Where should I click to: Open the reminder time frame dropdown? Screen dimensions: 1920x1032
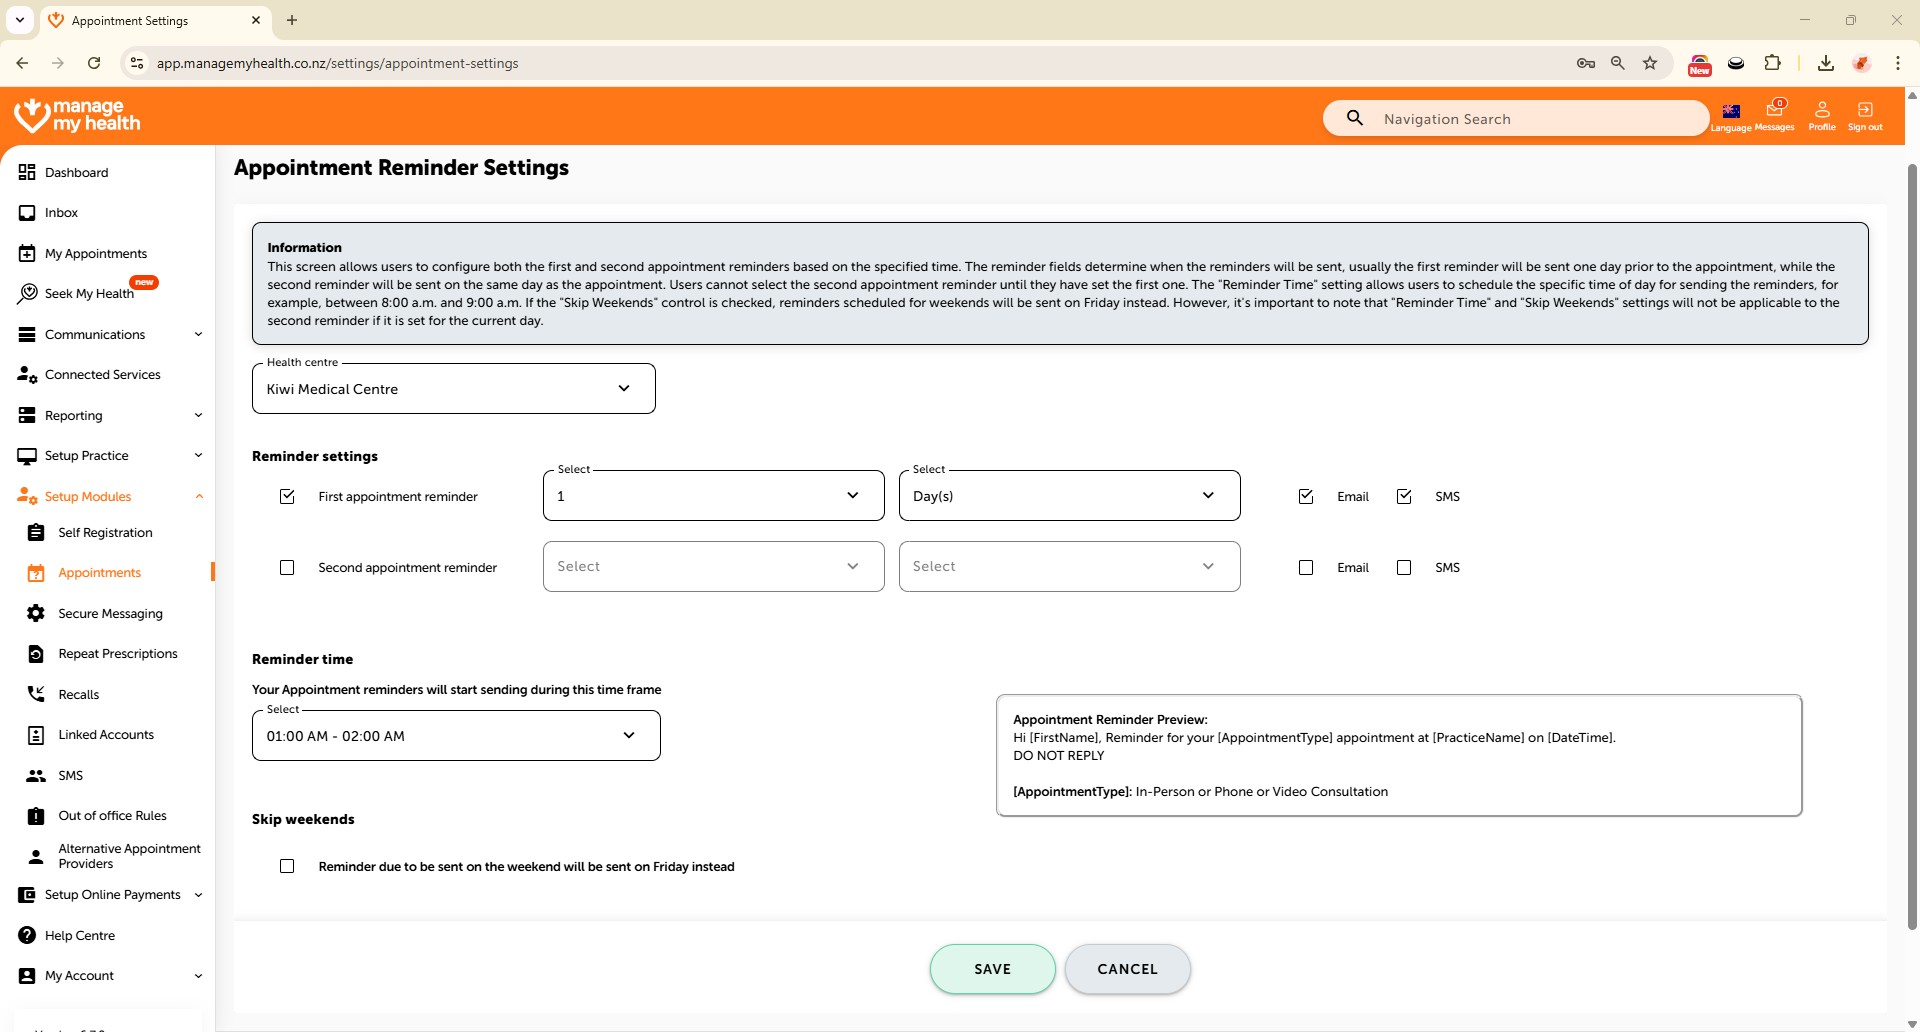[456, 736]
